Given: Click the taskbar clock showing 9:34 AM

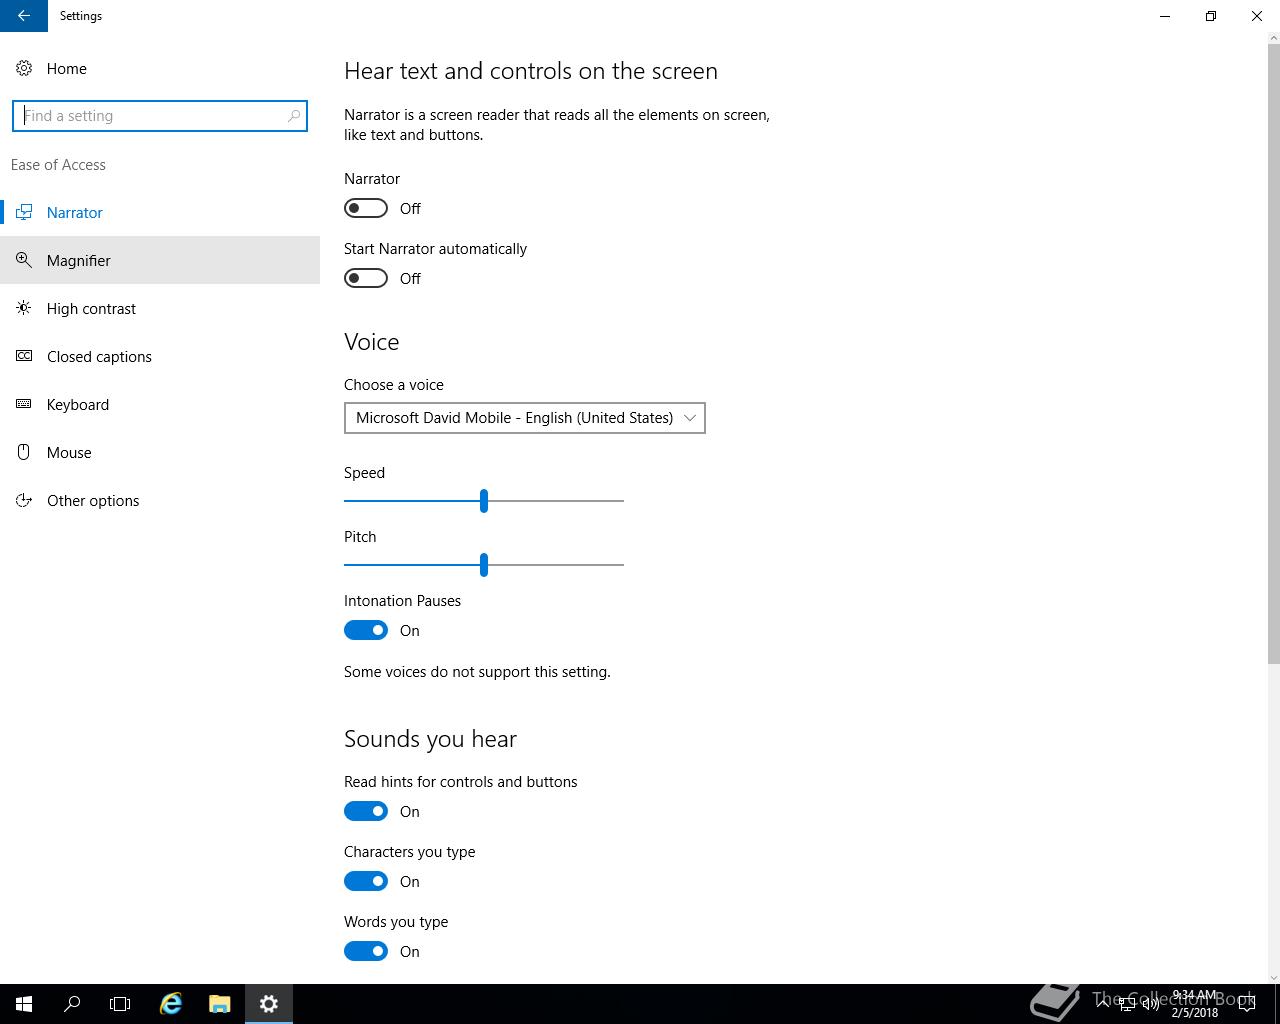Looking at the screenshot, I should click(x=1195, y=1004).
